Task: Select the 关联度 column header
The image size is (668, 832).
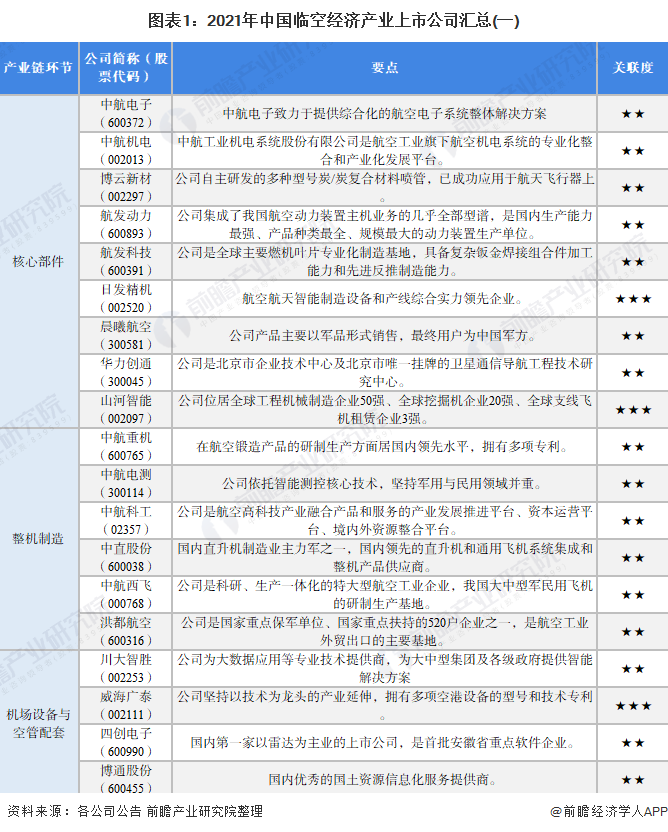Action: [633, 68]
